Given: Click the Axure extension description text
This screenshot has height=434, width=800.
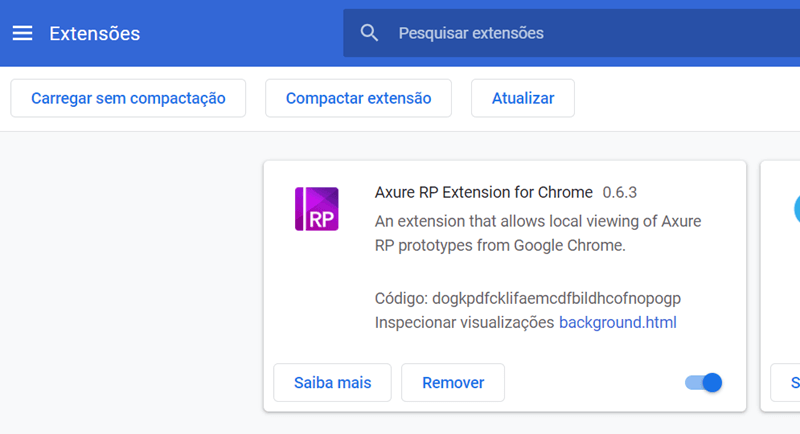Looking at the screenshot, I should (x=538, y=233).
